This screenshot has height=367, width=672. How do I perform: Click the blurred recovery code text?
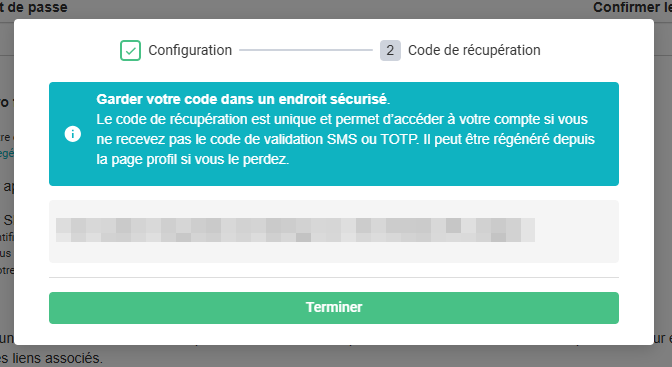click(x=295, y=230)
